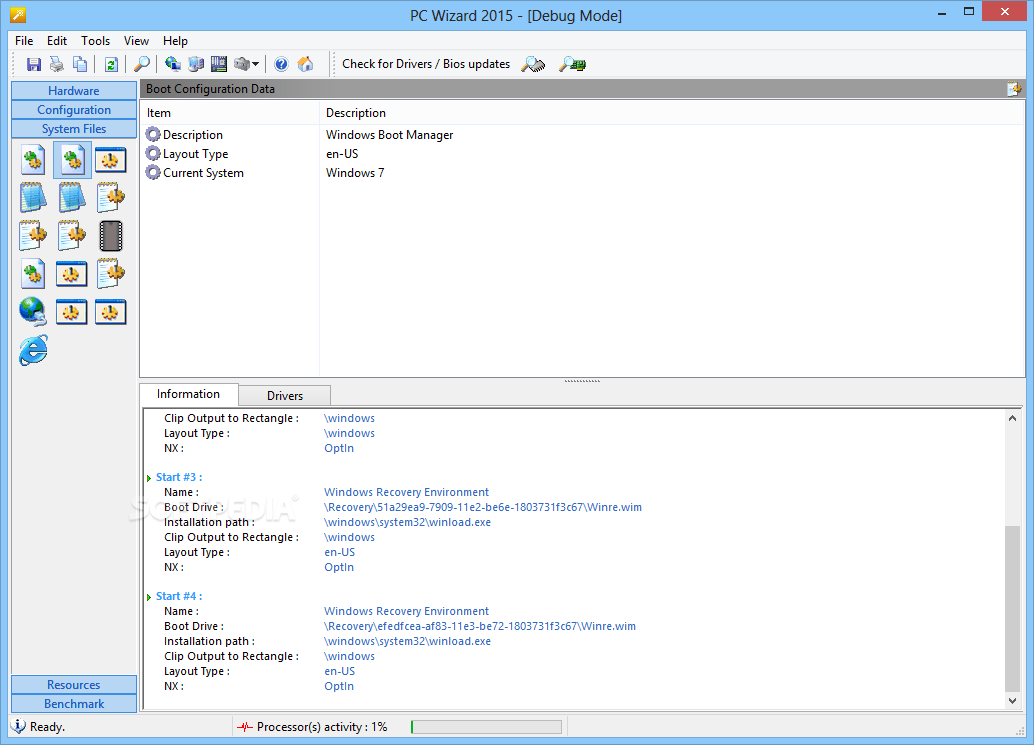Click the Windows 7 value

pyautogui.click(x=355, y=173)
